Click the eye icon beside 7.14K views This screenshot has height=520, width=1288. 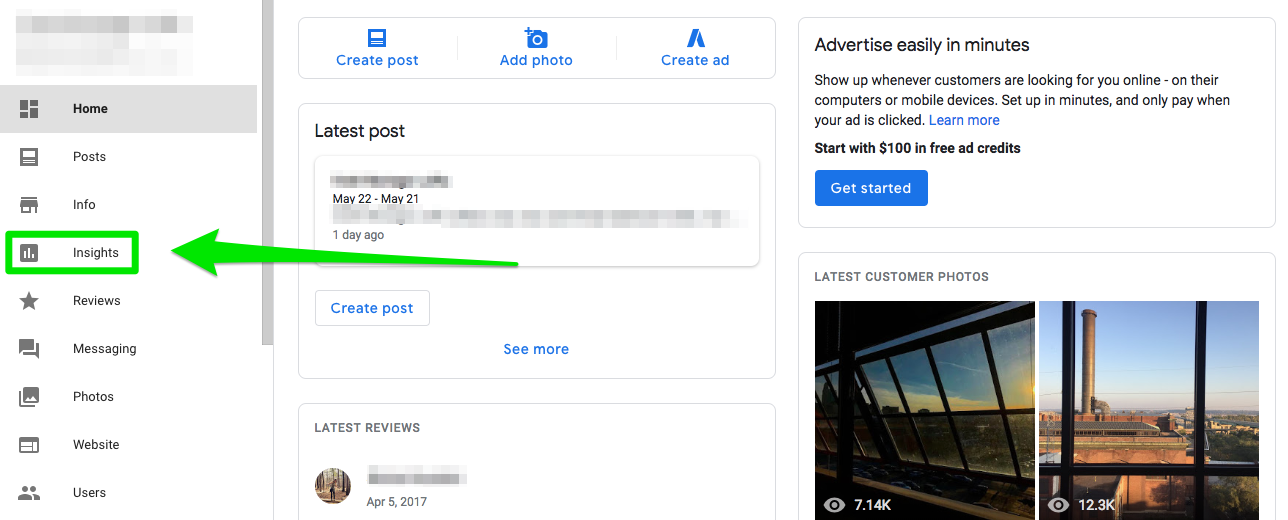[834, 506]
